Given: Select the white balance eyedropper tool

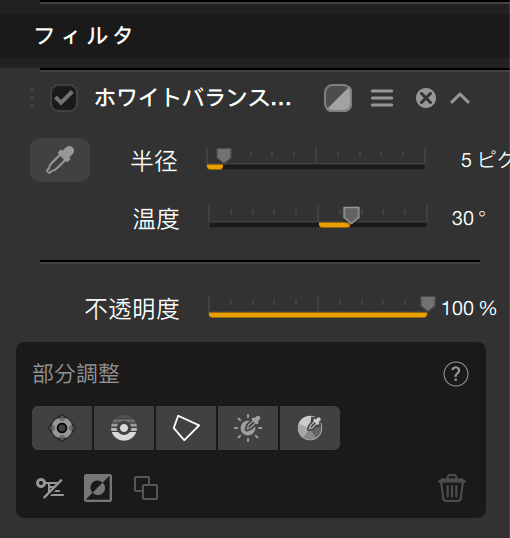Looking at the screenshot, I should coord(60,160).
